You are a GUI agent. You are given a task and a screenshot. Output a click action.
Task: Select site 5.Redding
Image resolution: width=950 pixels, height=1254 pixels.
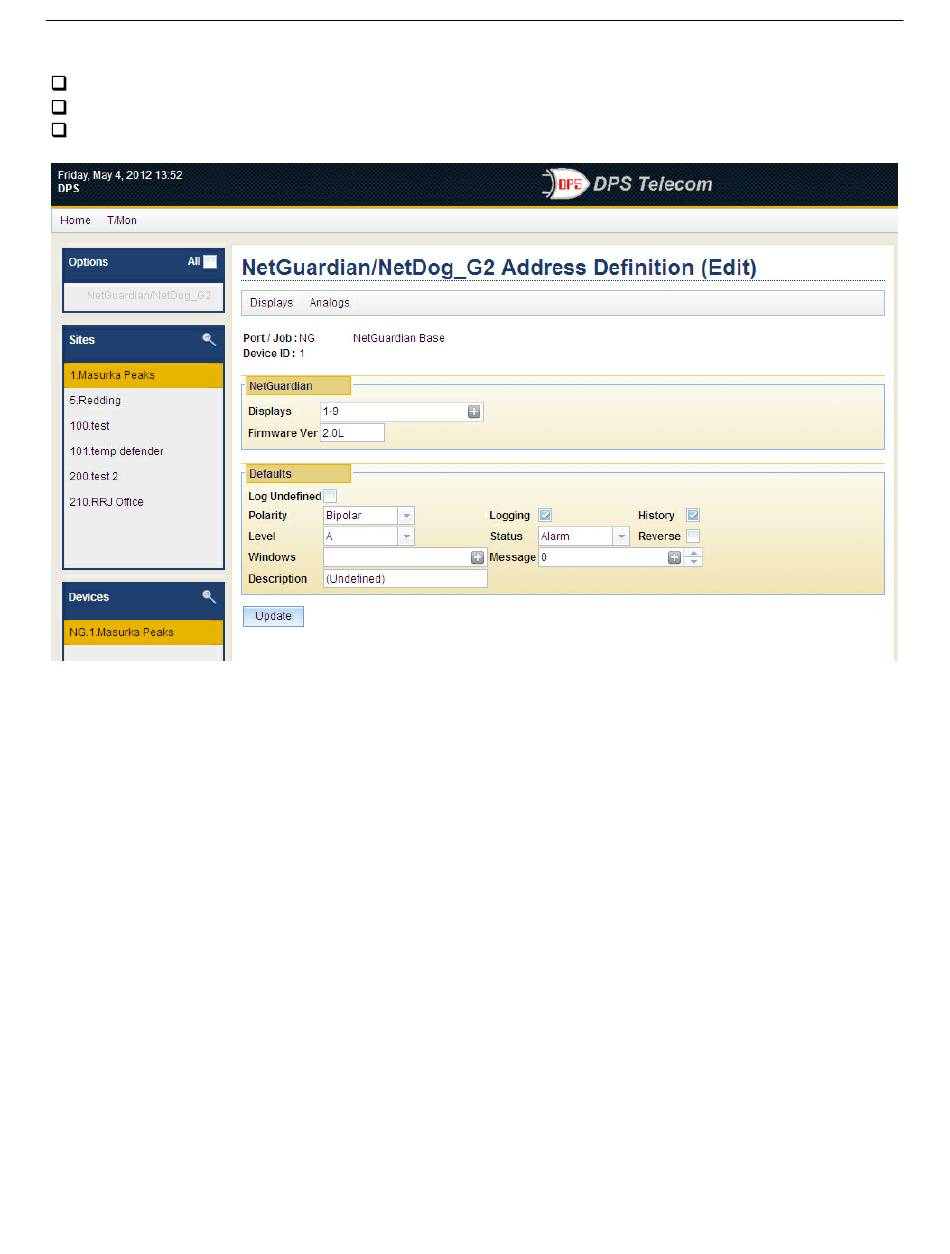(143, 400)
